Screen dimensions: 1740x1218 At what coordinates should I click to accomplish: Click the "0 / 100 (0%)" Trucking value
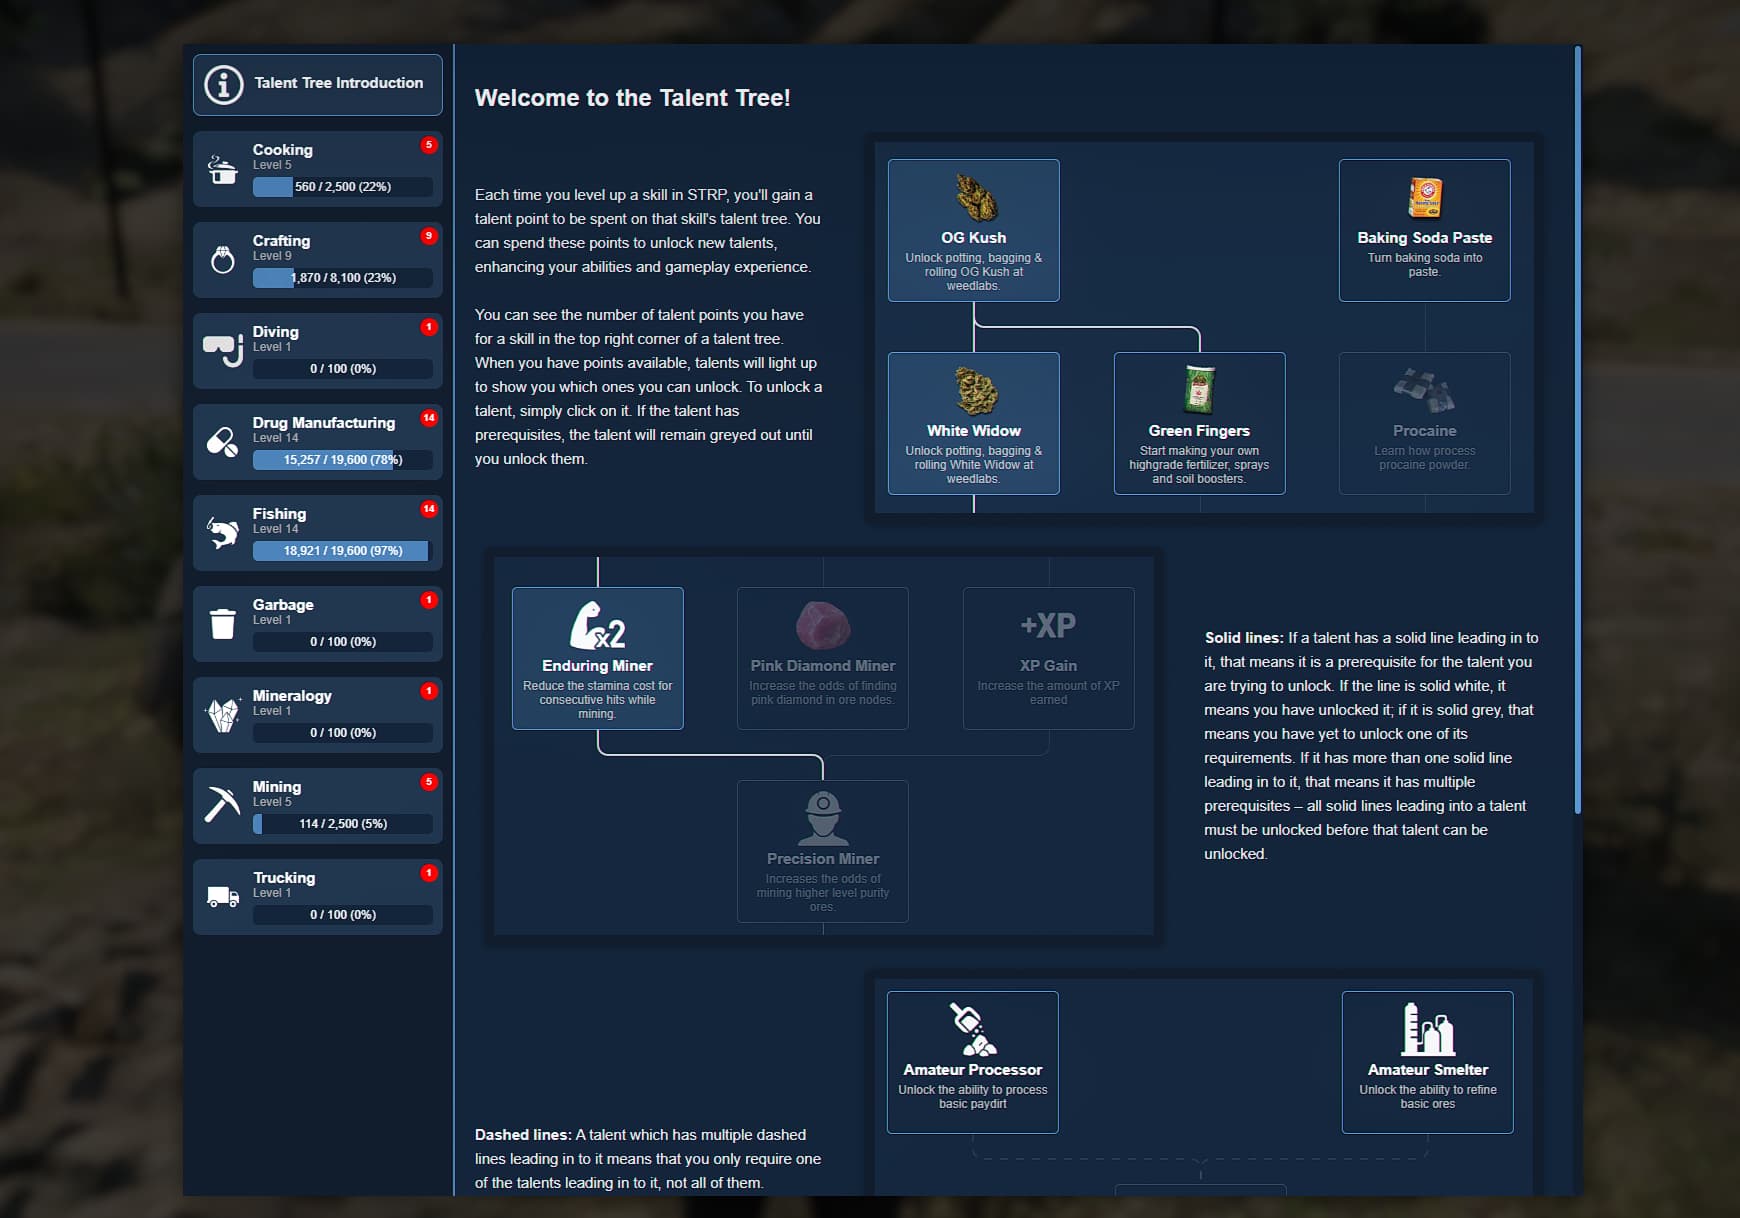pos(343,915)
